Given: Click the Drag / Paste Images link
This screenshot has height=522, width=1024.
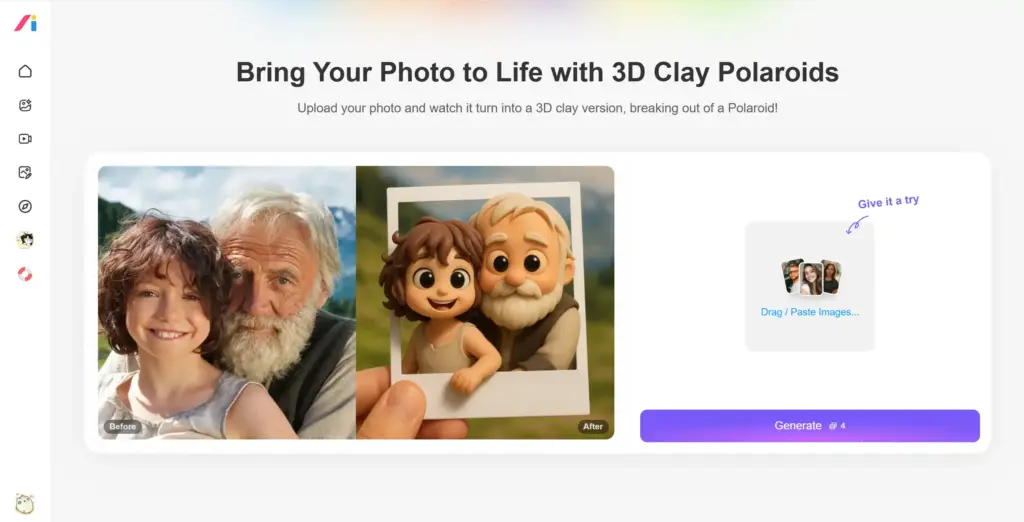Looking at the screenshot, I should click(810, 312).
